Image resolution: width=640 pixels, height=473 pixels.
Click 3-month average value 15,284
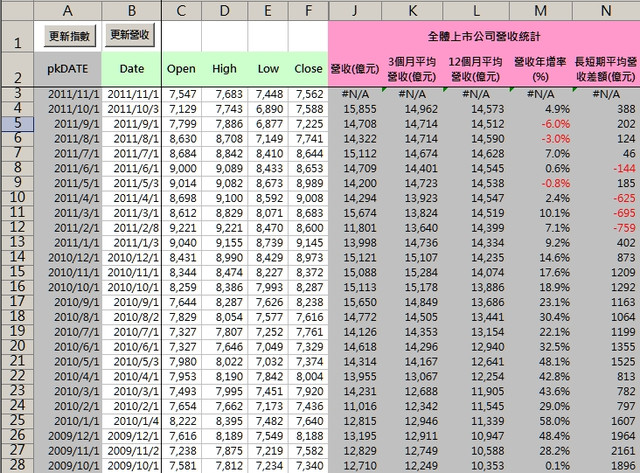click(x=412, y=273)
